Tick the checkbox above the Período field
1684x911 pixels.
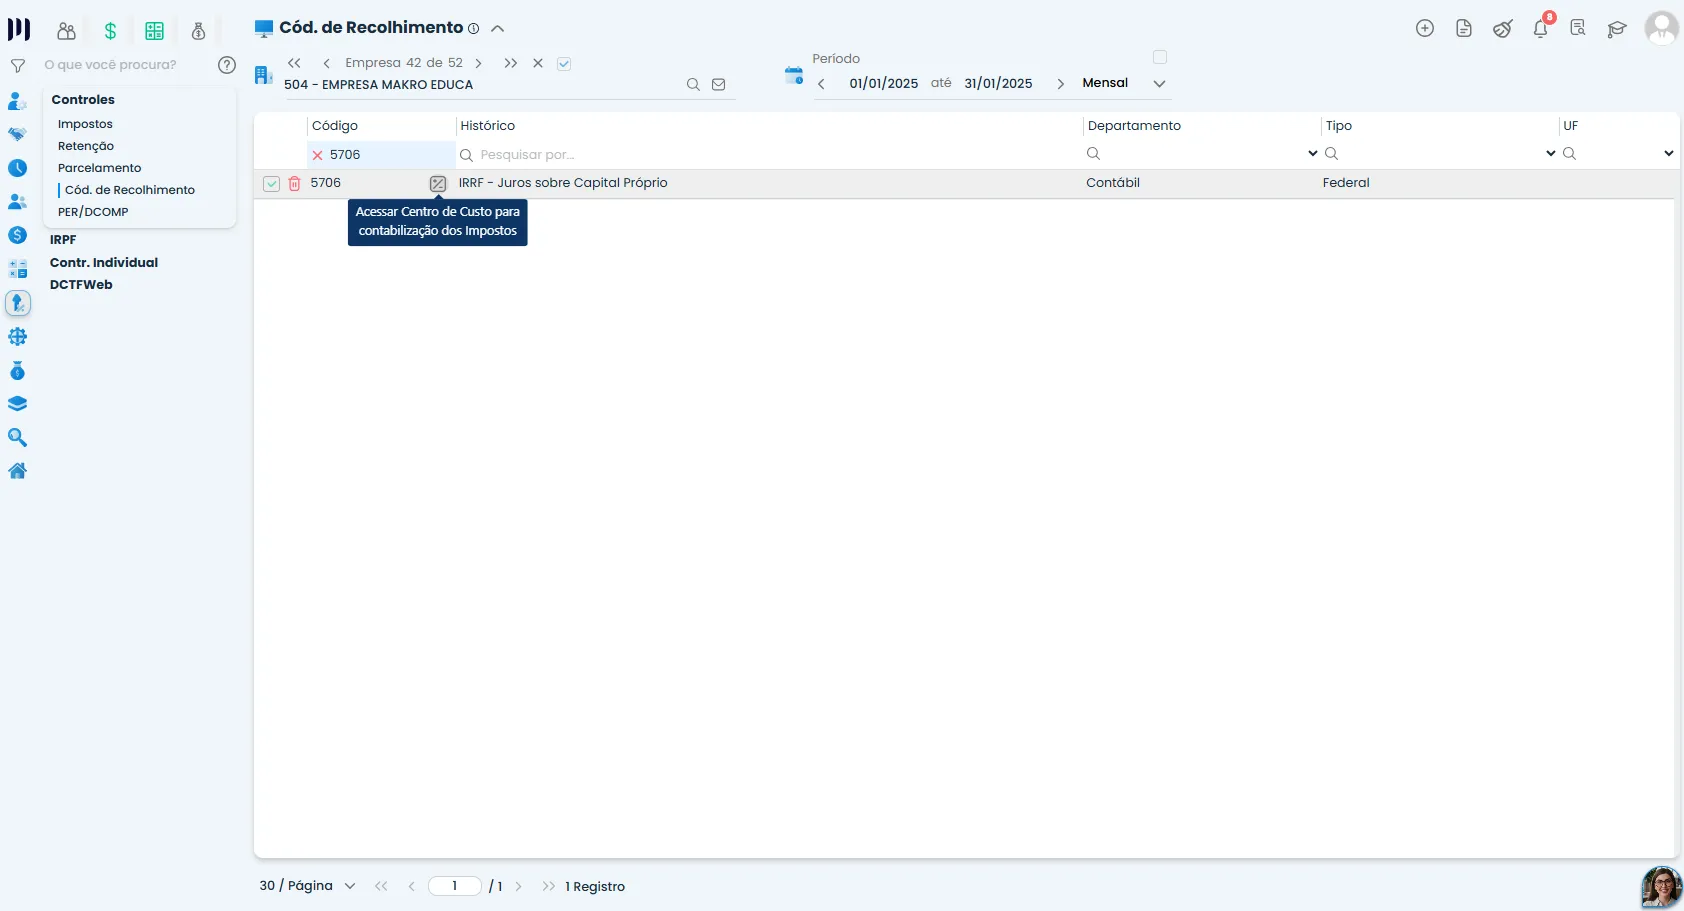point(1160,57)
